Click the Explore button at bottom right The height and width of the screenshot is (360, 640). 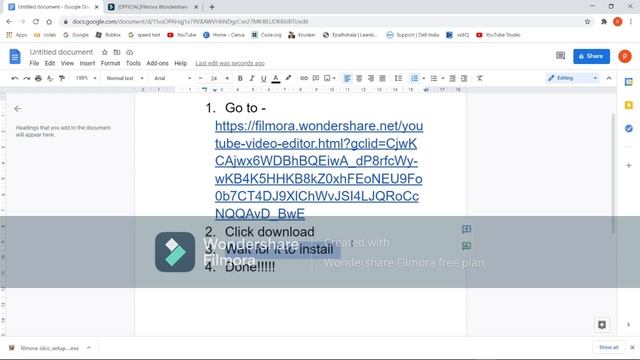point(602,325)
